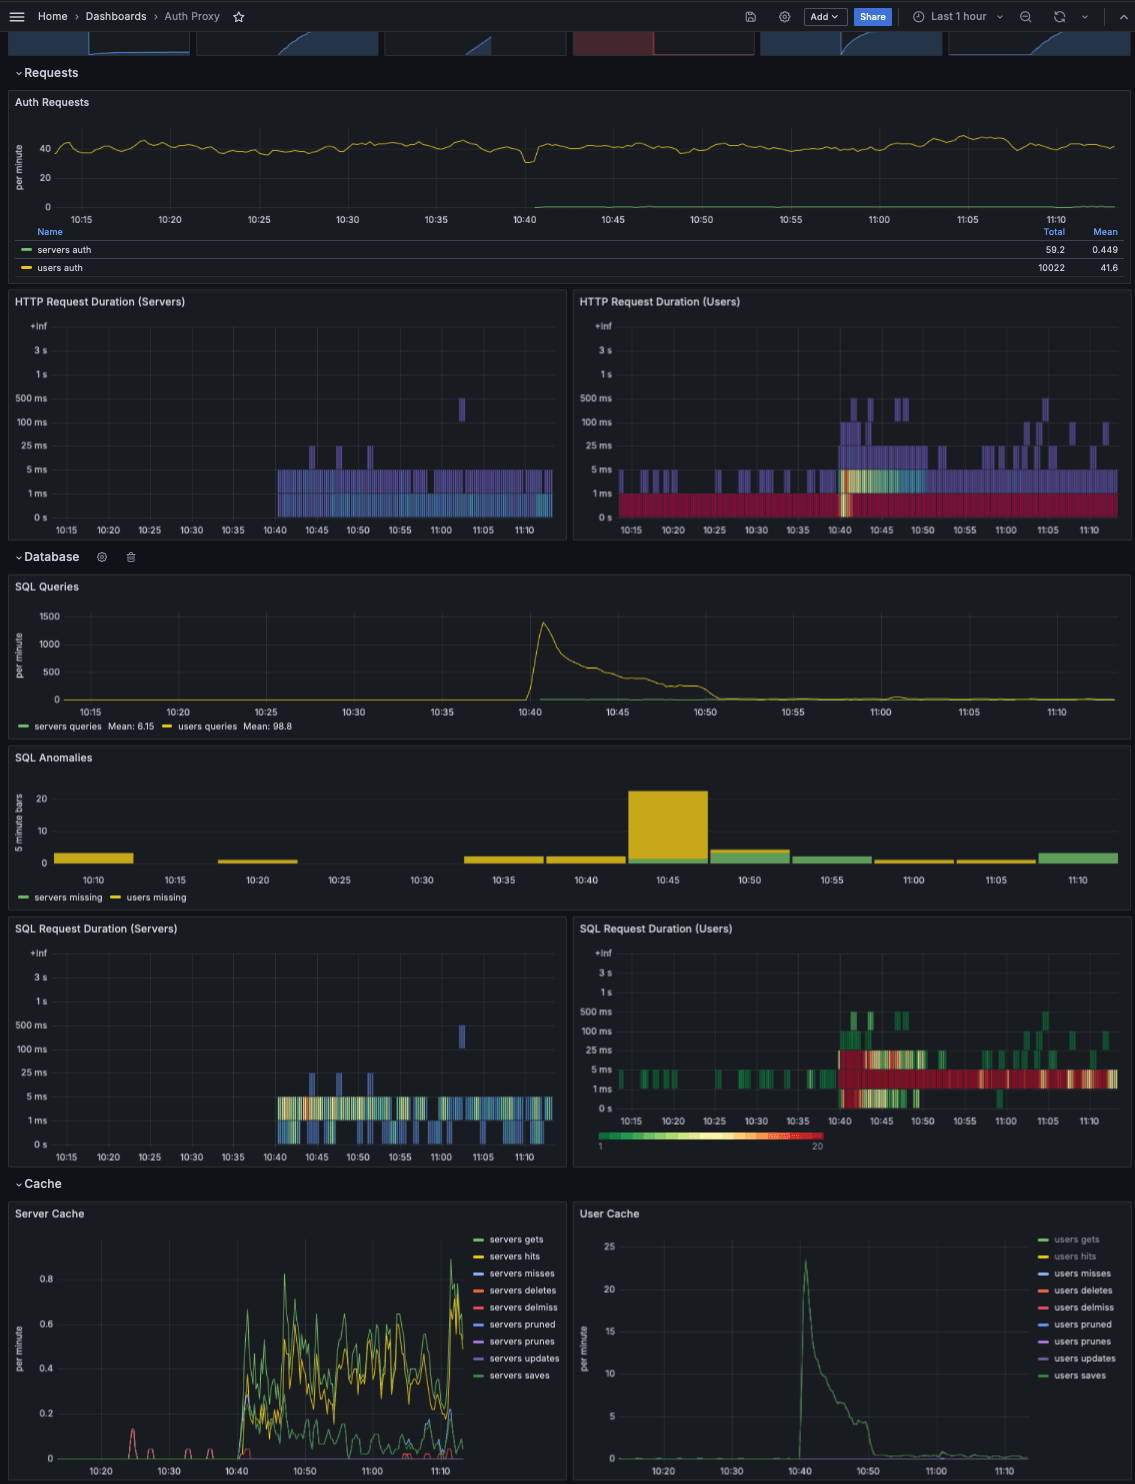Open the navigation hamburger menu
This screenshot has width=1135, height=1484.
pyautogui.click(x=17, y=16)
